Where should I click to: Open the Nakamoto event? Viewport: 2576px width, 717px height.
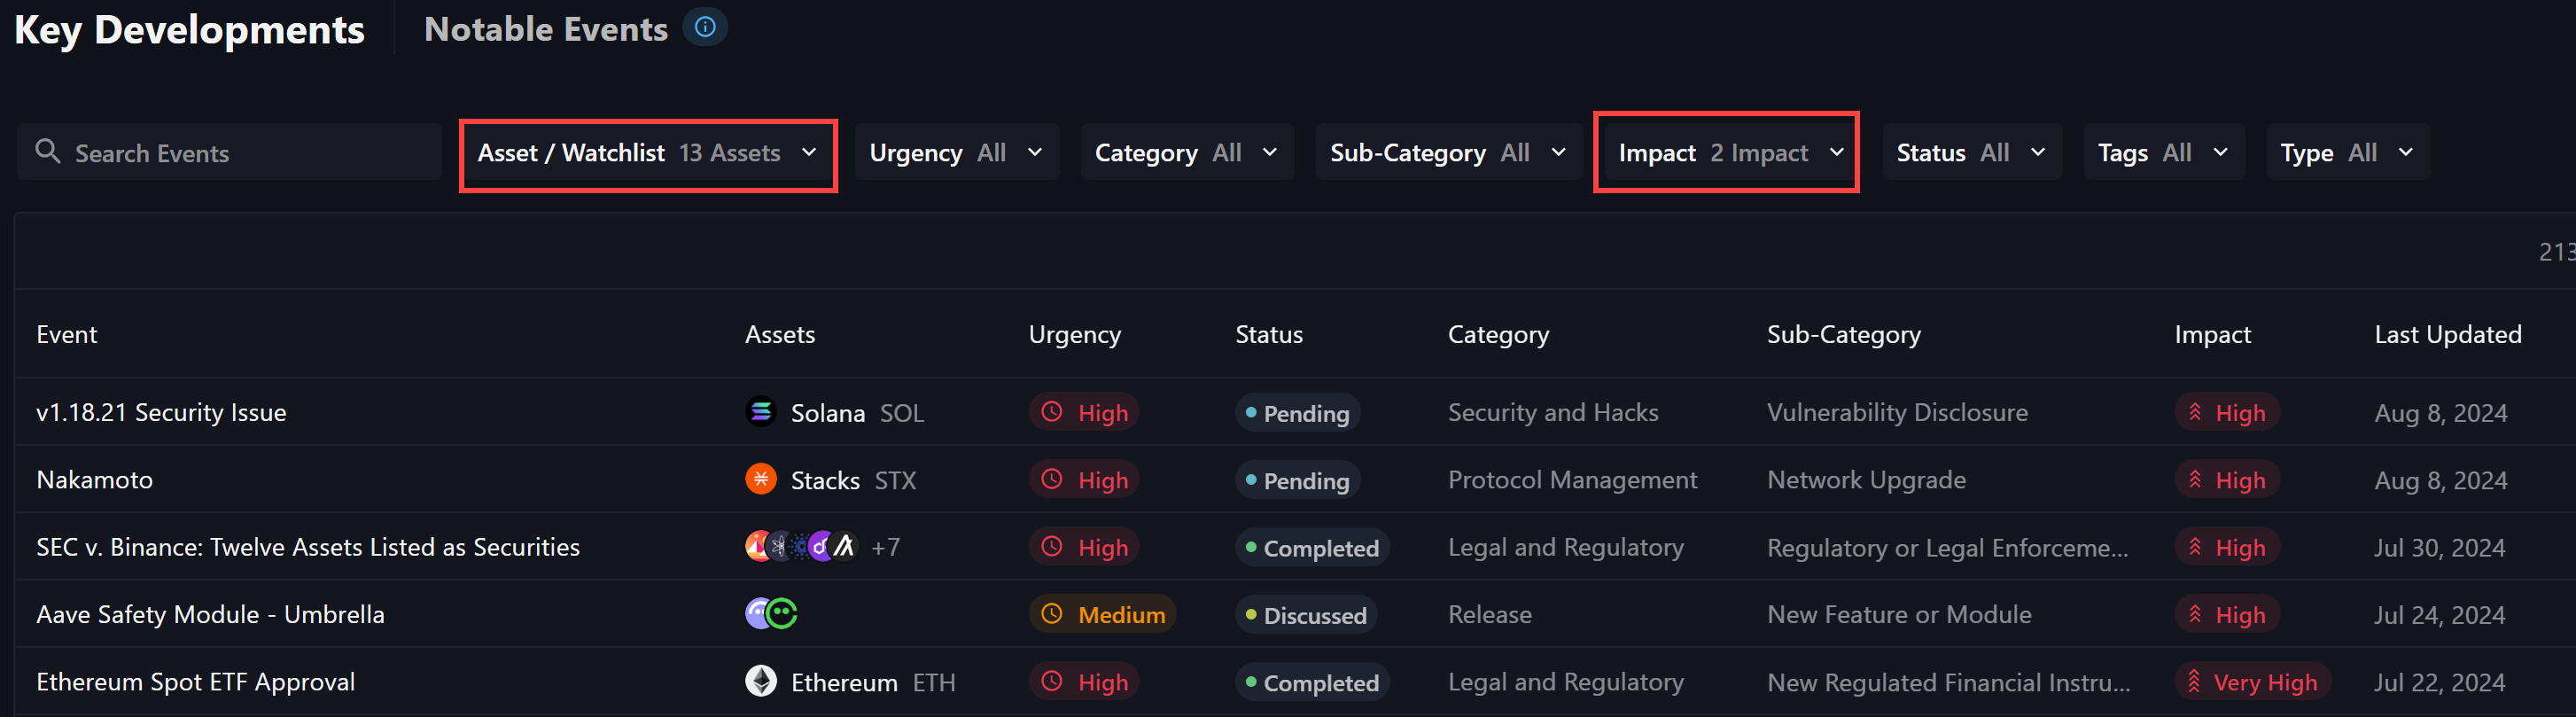95,479
